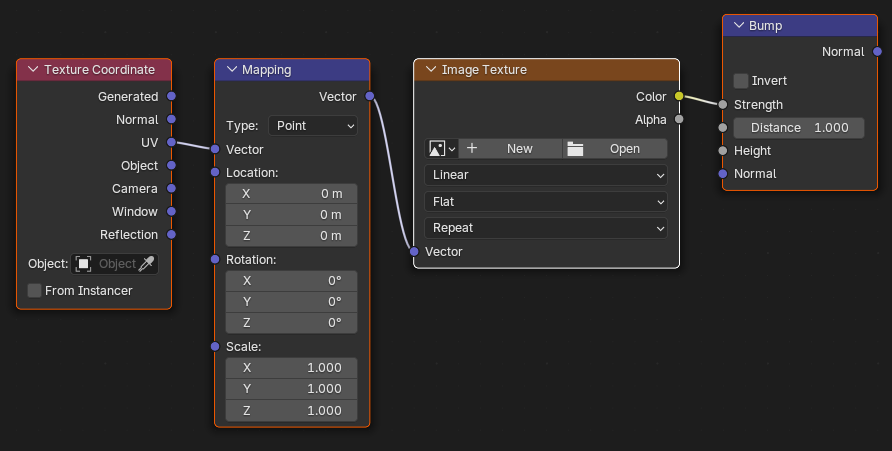Open the Mapping Type Point dropdown
The width and height of the screenshot is (892, 451).
(313, 126)
